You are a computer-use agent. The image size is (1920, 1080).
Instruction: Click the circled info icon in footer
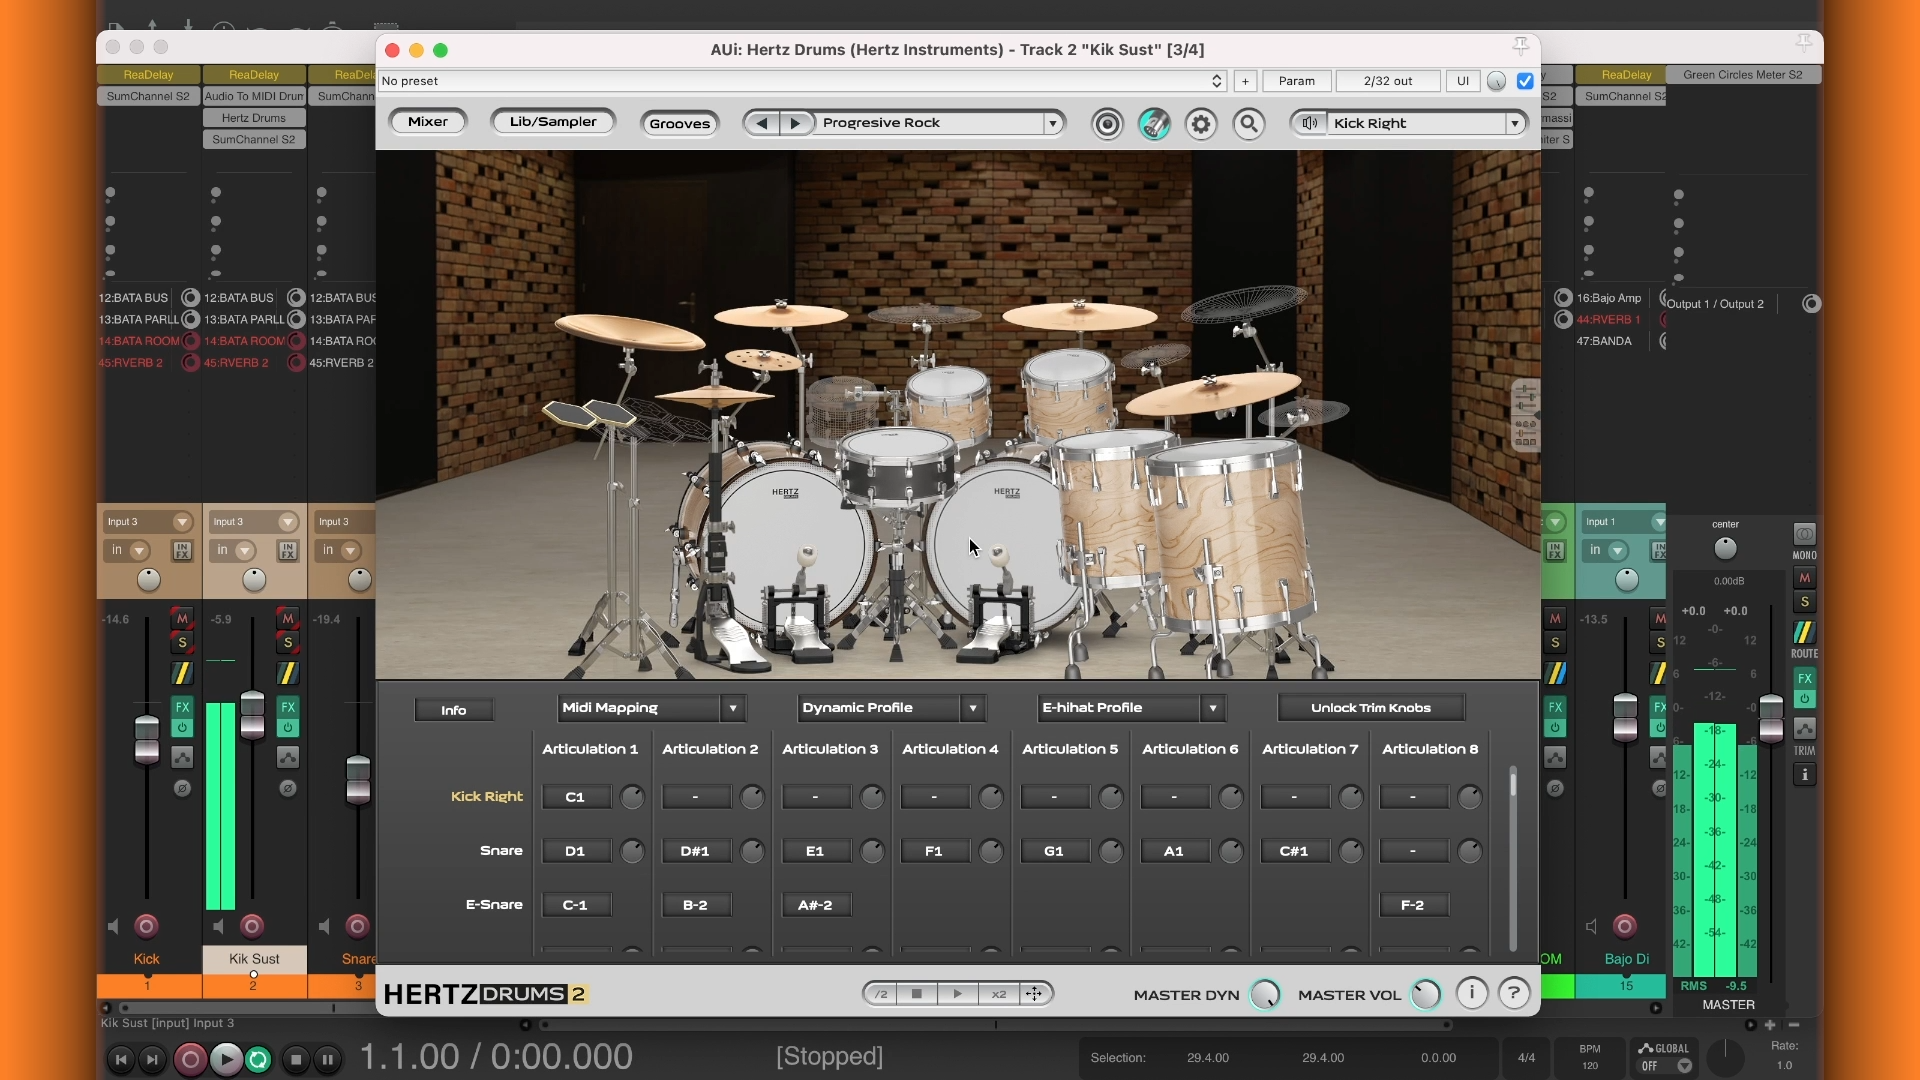(x=1471, y=993)
